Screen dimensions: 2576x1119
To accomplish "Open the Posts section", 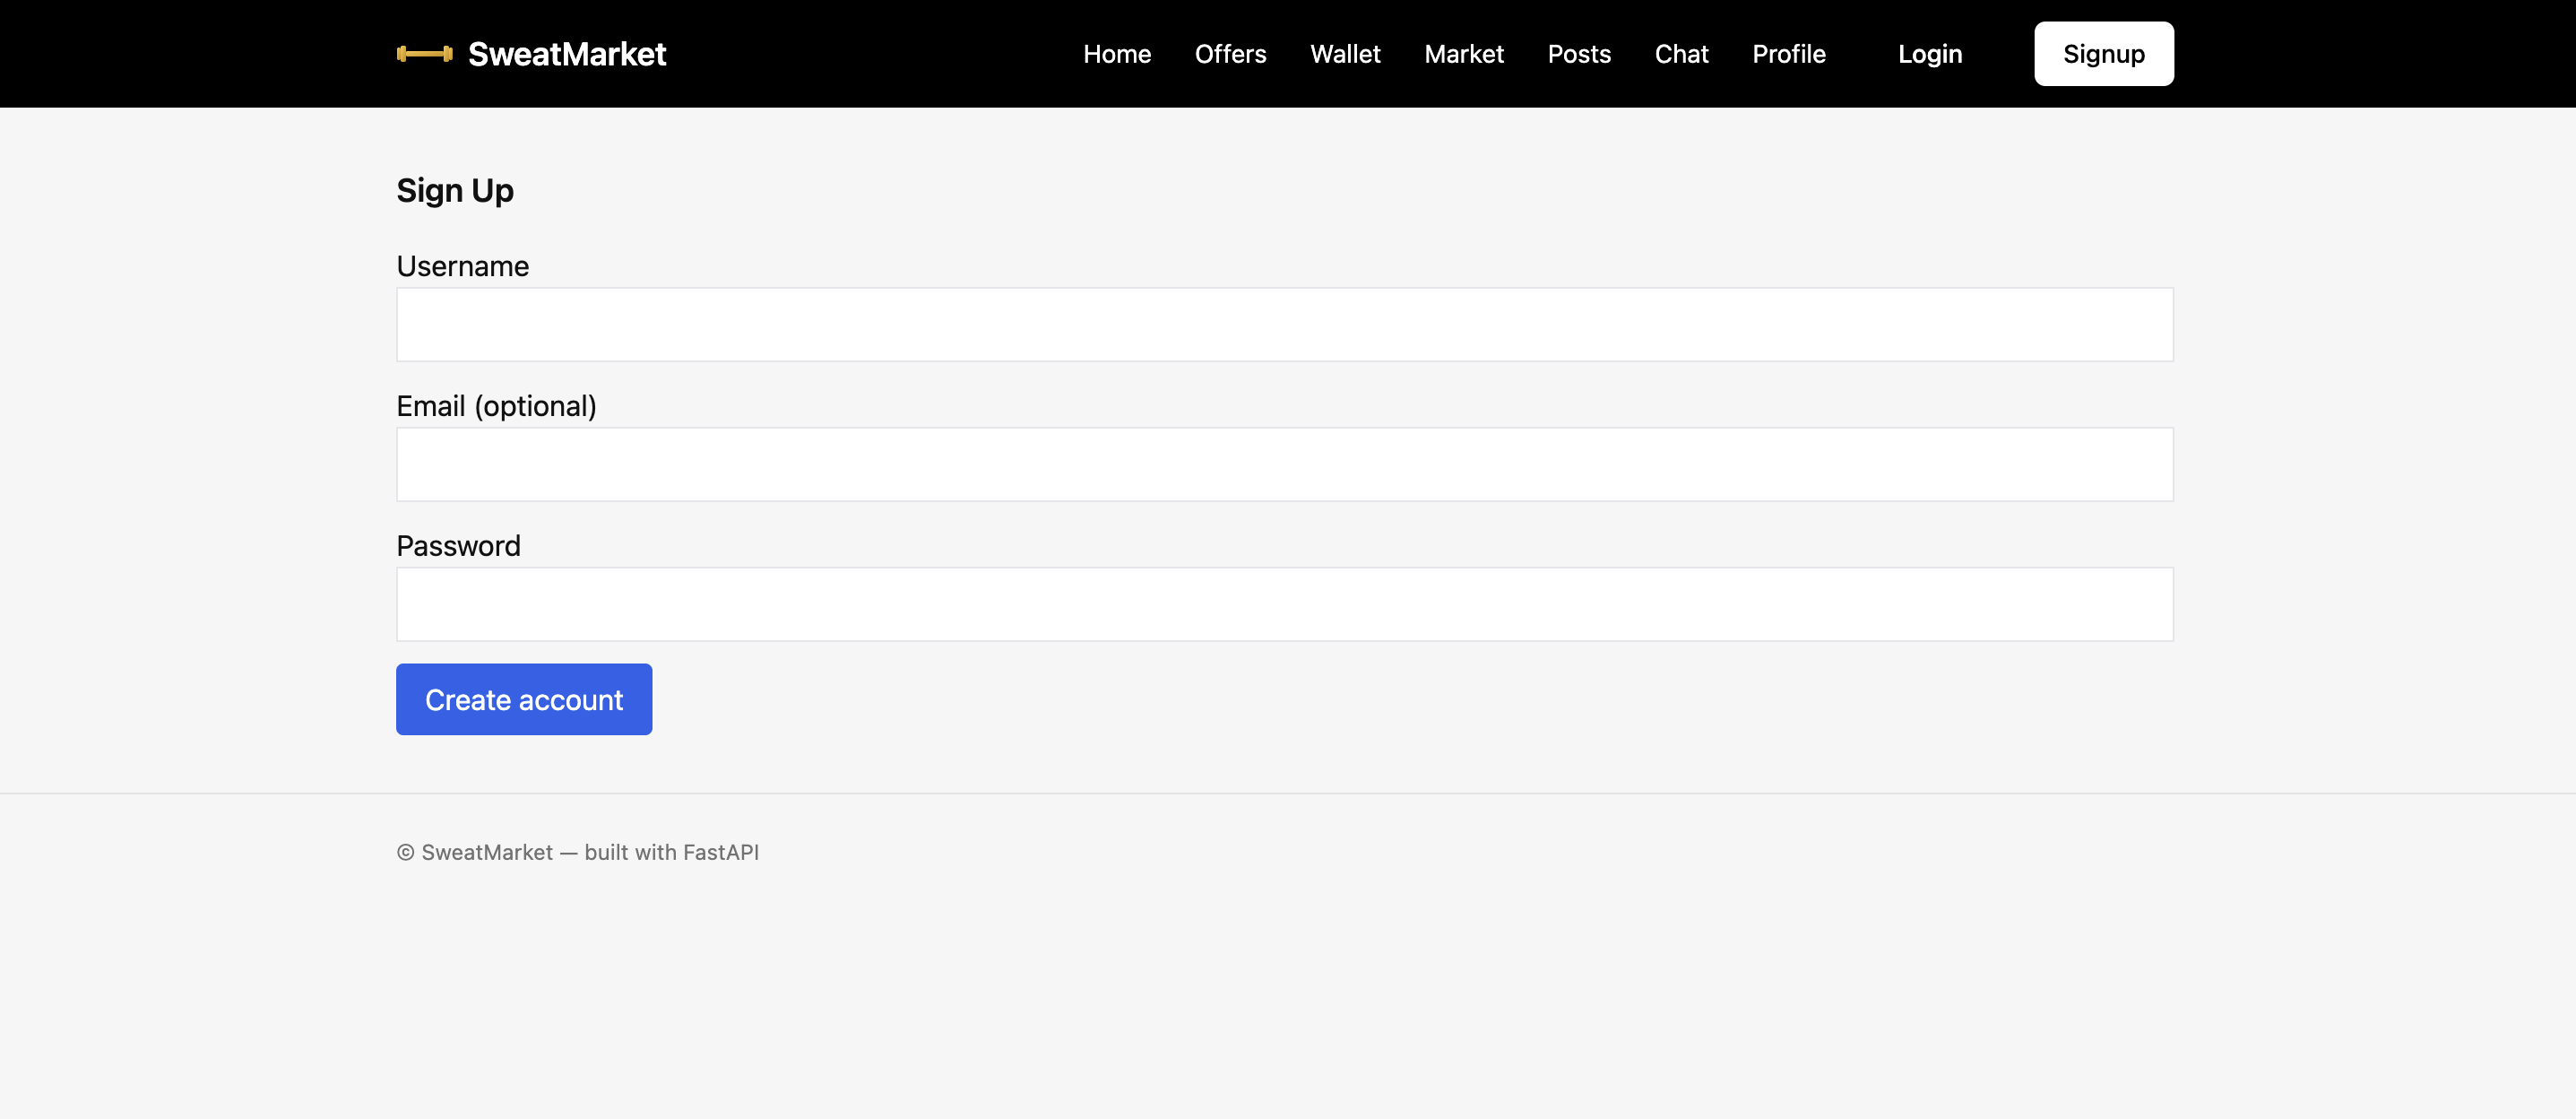I will click(1578, 54).
